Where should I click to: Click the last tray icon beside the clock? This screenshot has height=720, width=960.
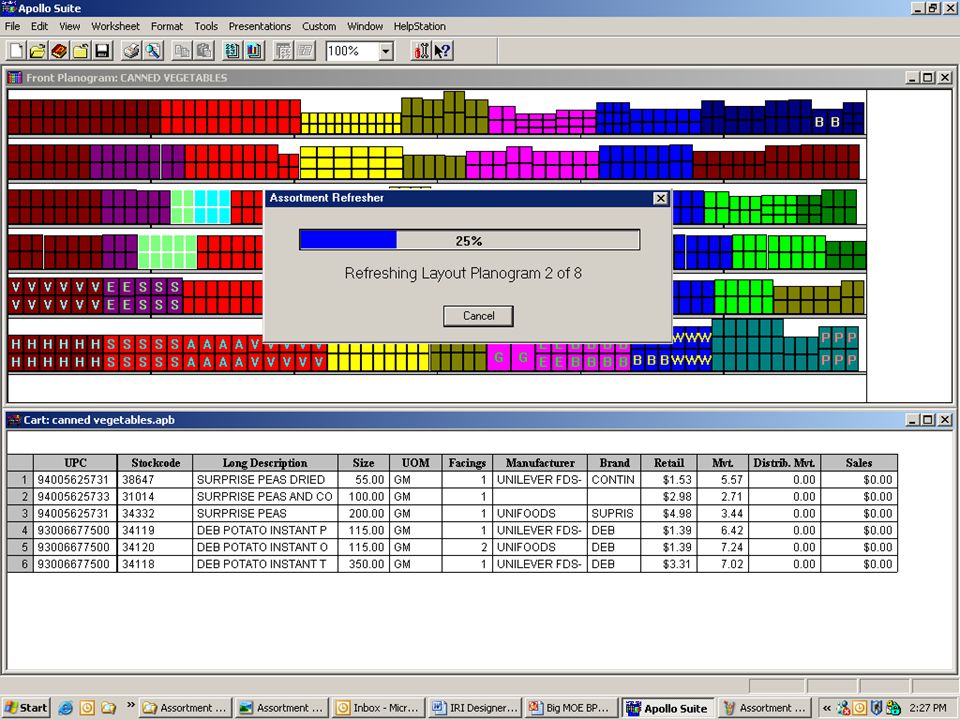point(893,708)
